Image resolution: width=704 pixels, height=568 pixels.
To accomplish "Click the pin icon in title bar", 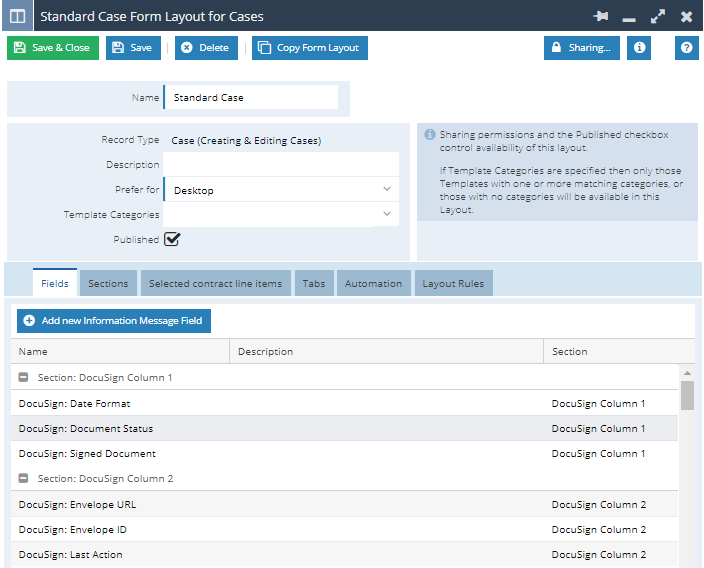I will tap(600, 17).
